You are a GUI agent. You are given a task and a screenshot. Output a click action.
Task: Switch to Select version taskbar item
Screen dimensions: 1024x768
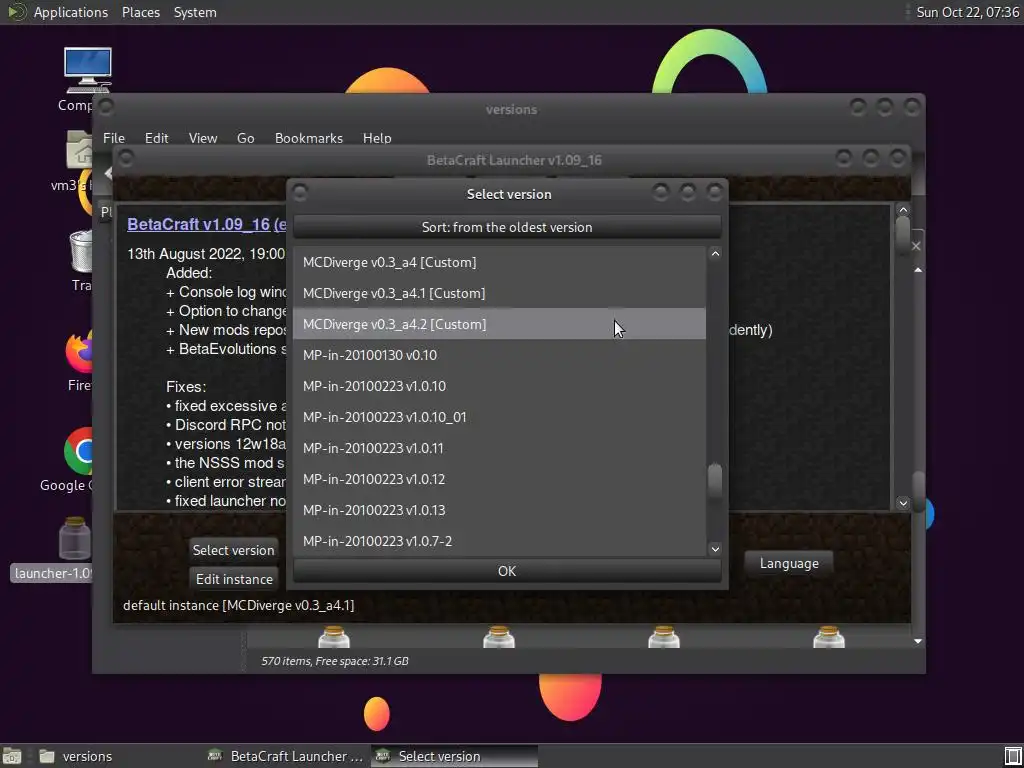(x=454, y=756)
